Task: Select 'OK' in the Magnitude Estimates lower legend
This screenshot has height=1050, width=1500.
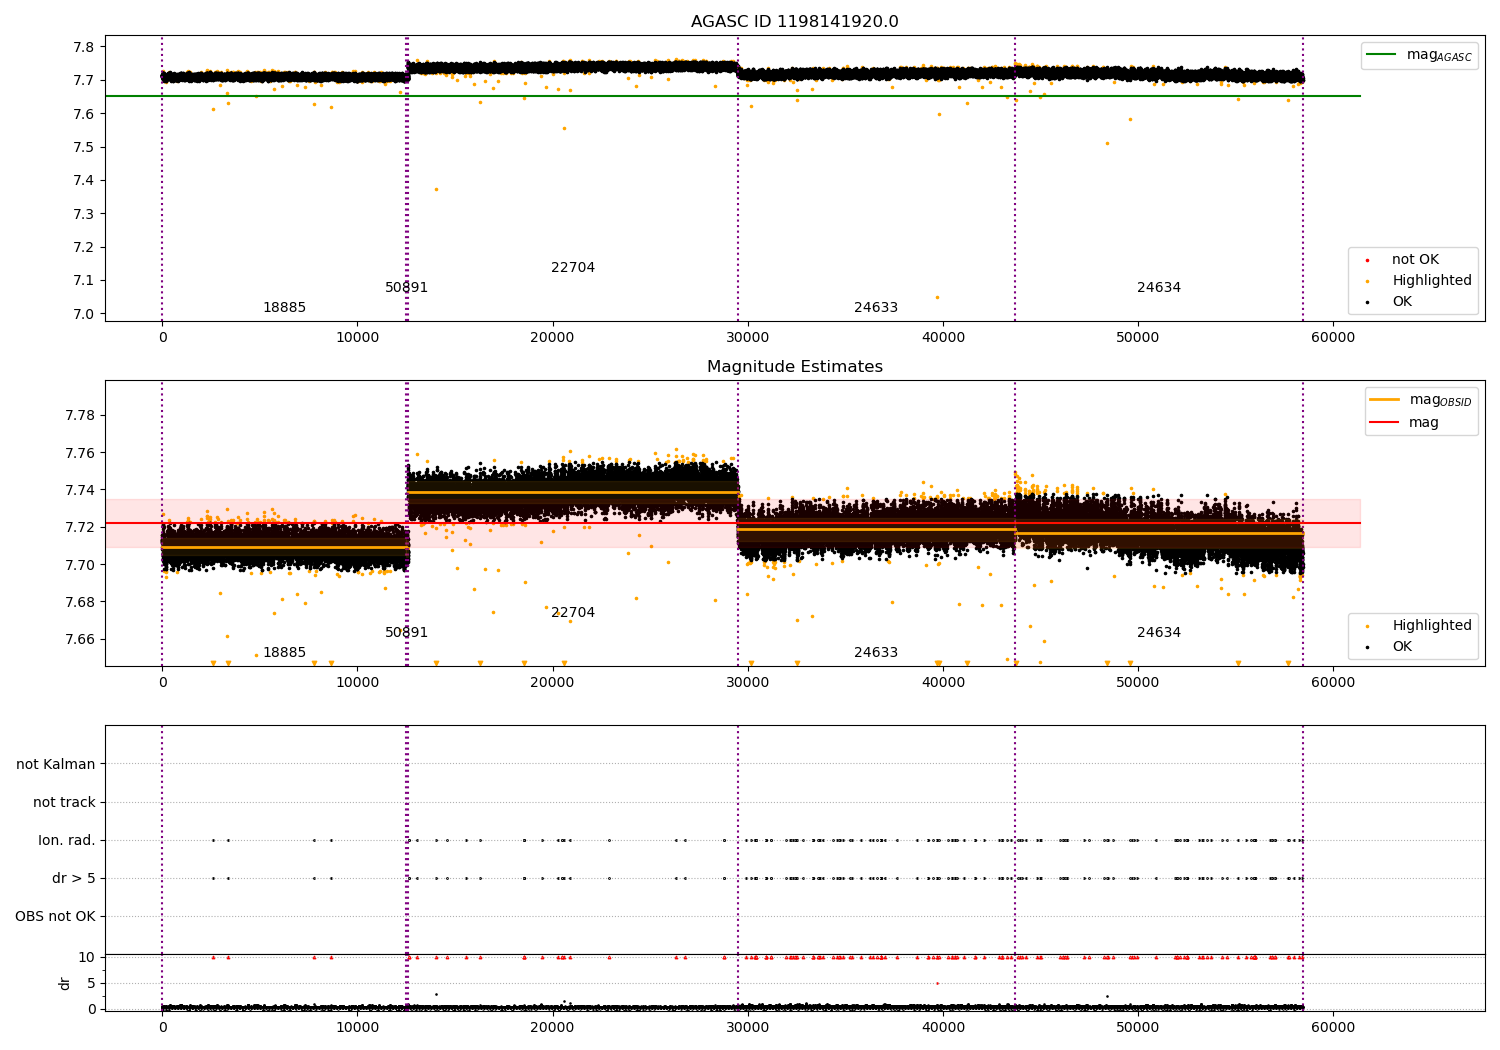Action: [x=1402, y=647]
